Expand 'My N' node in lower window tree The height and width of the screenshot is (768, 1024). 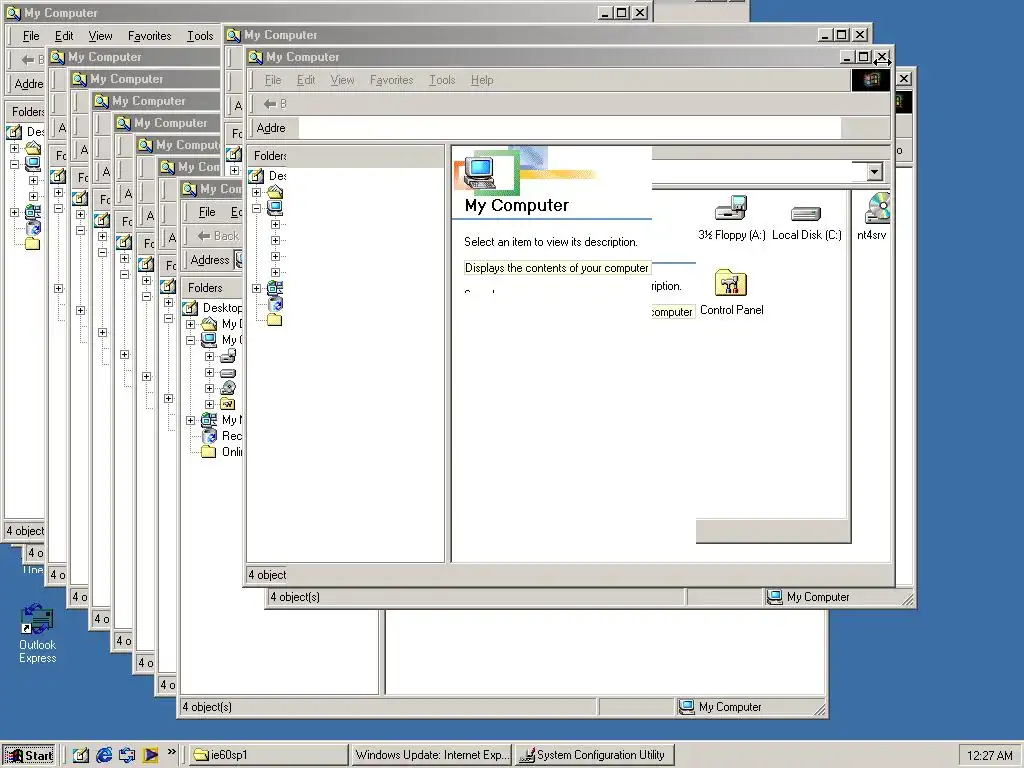click(191, 420)
